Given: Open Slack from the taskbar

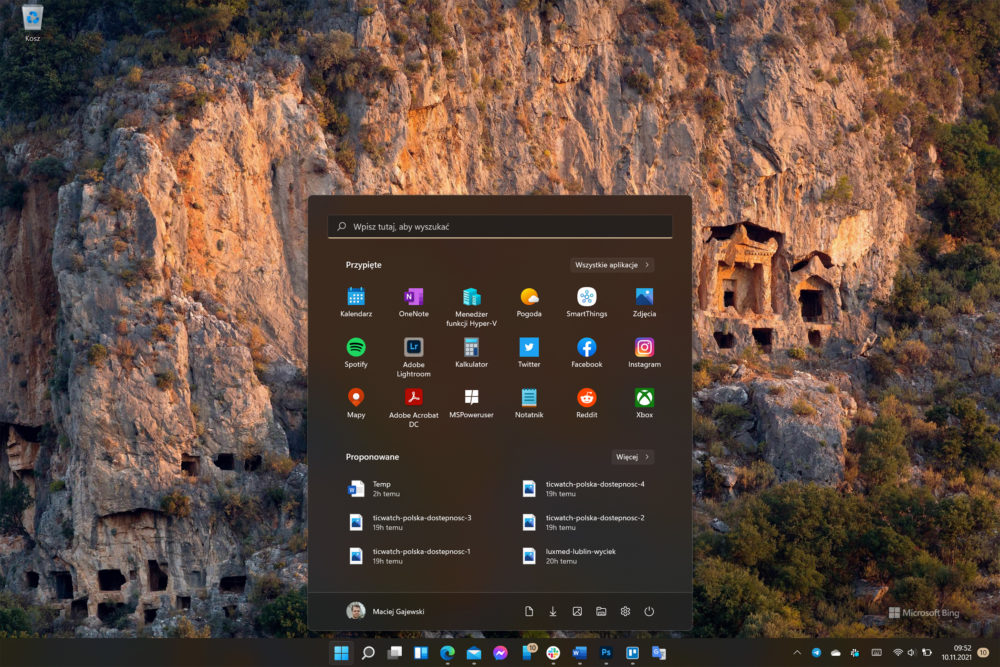Looking at the screenshot, I should pos(553,653).
